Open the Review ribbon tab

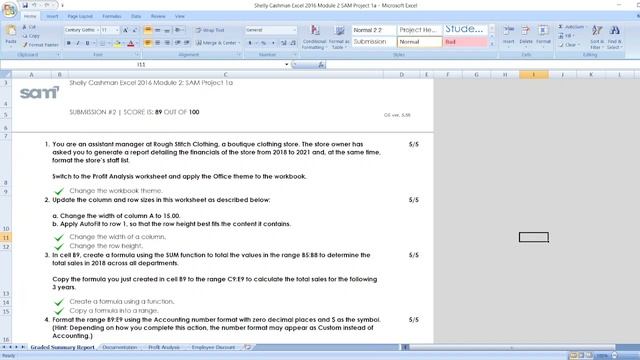[158, 16]
